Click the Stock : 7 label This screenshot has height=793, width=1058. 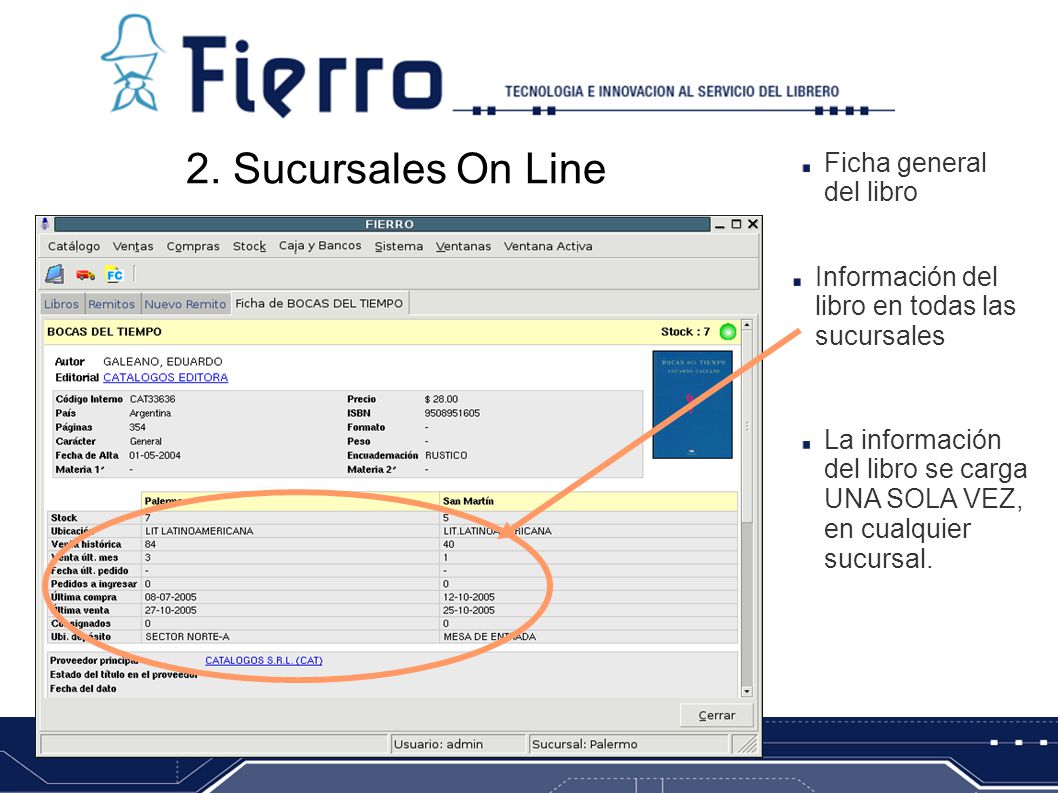coord(686,331)
